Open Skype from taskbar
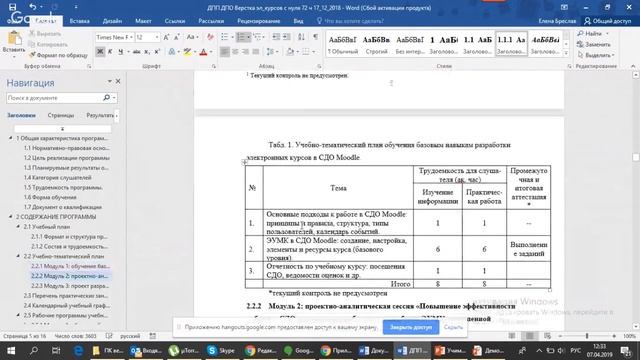This screenshot has height=360, width=640. point(221,351)
